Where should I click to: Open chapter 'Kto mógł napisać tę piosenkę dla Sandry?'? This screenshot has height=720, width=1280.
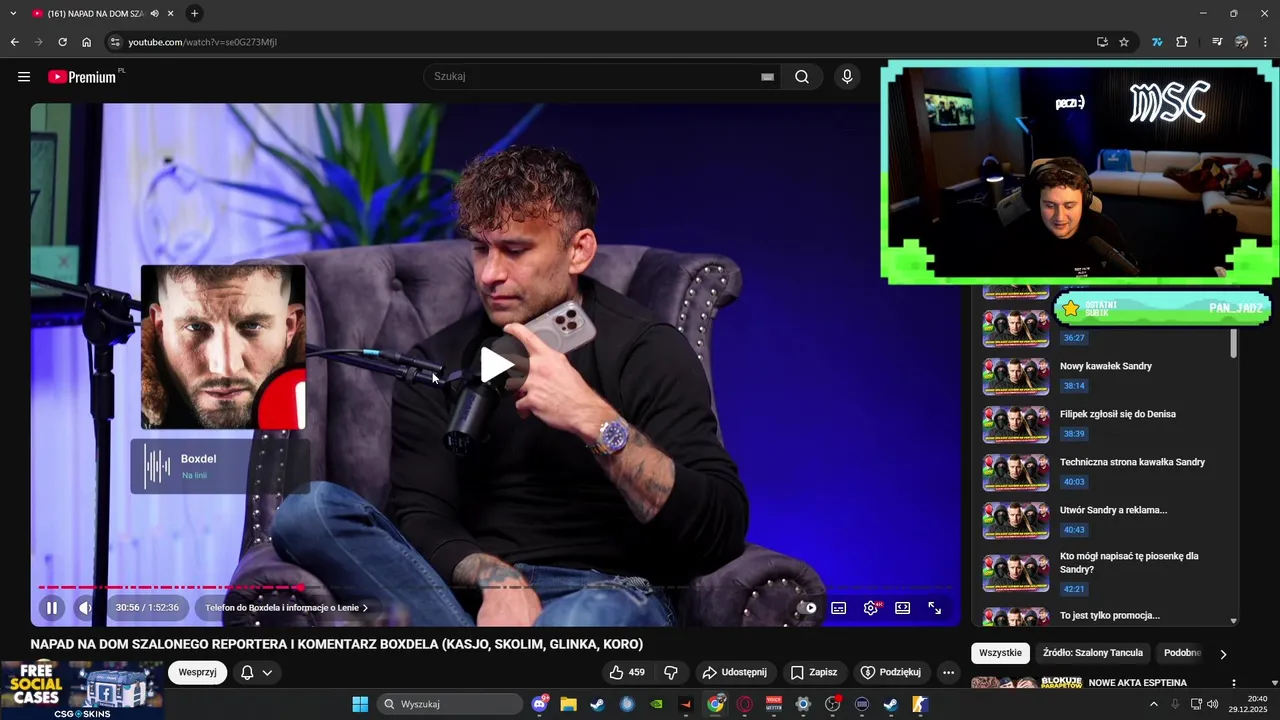[1129, 563]
